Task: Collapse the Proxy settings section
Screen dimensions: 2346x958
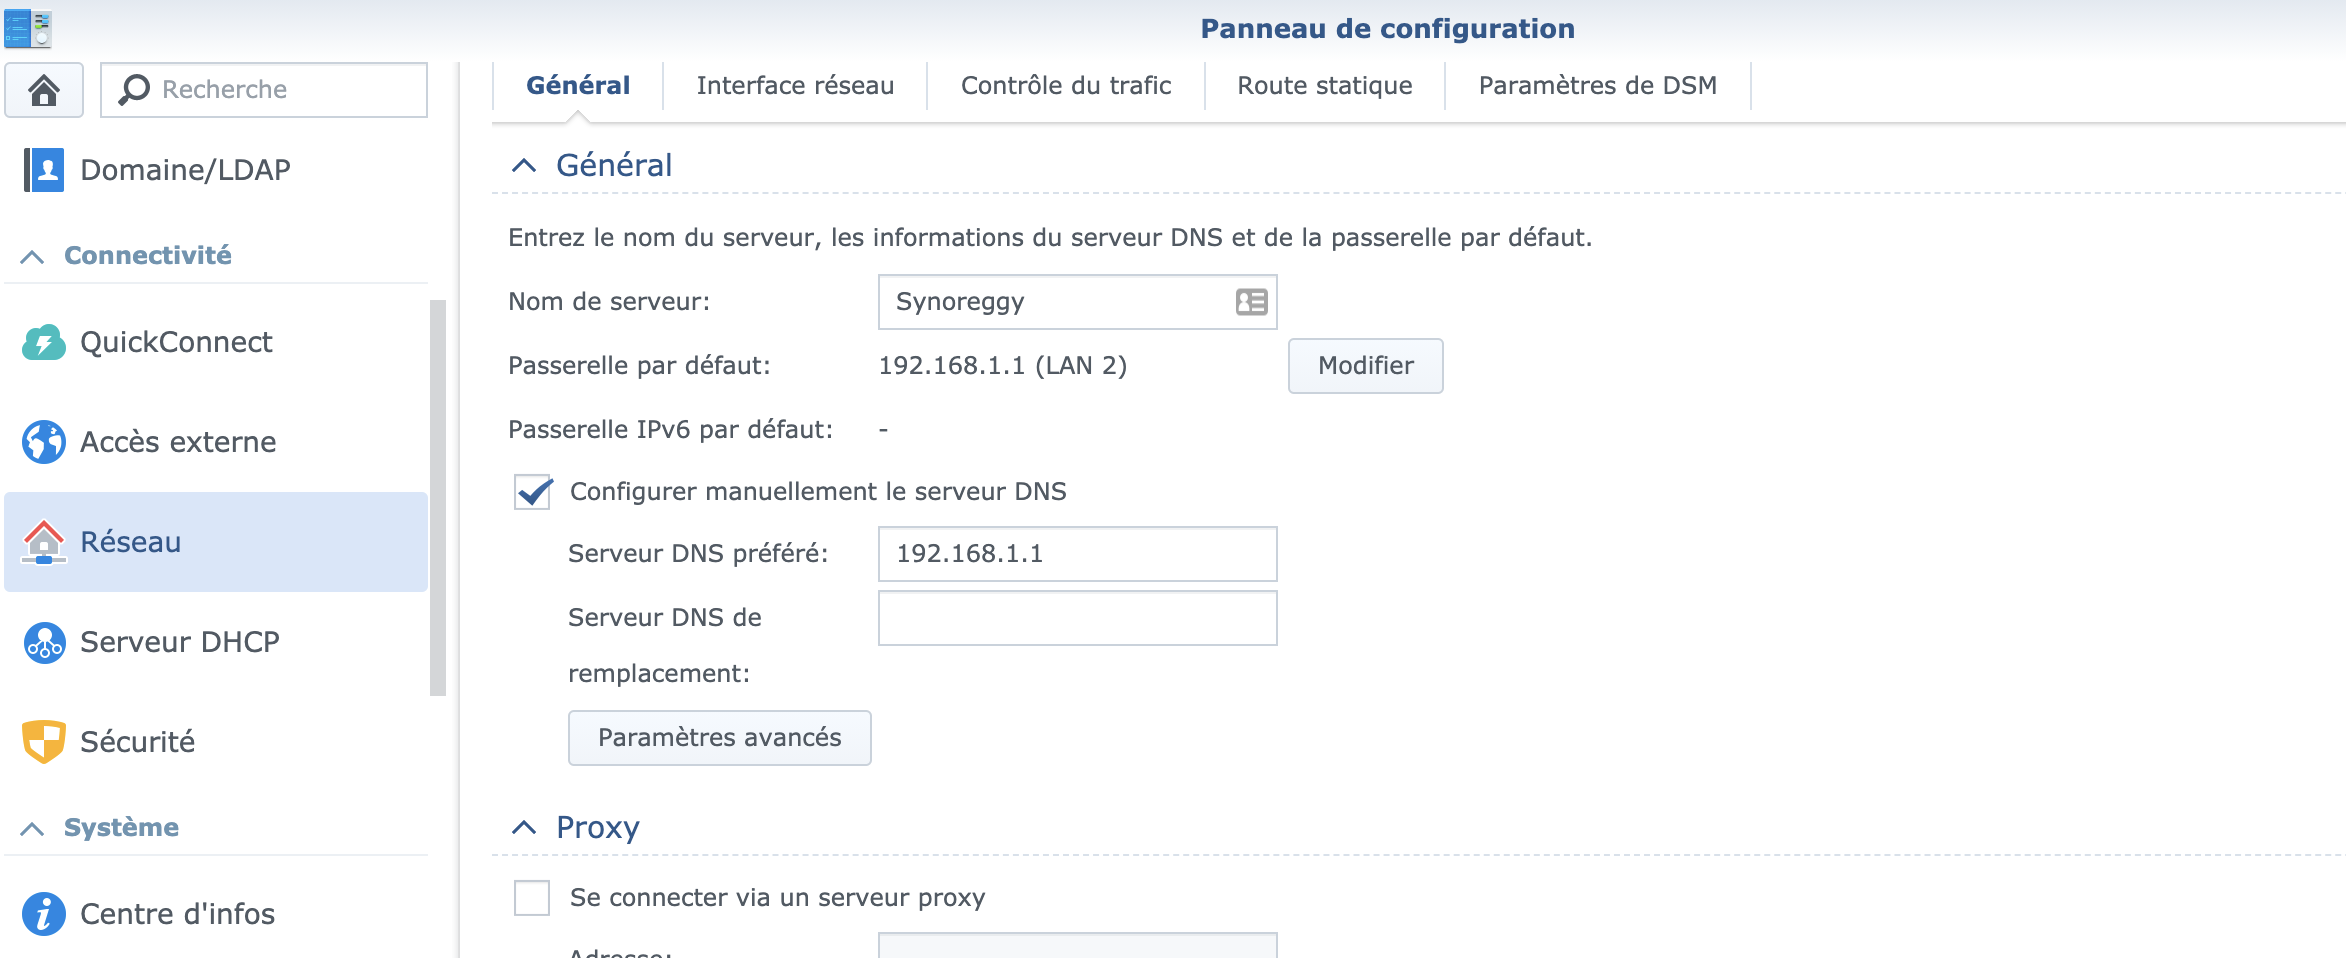Action: coord(524,828)
